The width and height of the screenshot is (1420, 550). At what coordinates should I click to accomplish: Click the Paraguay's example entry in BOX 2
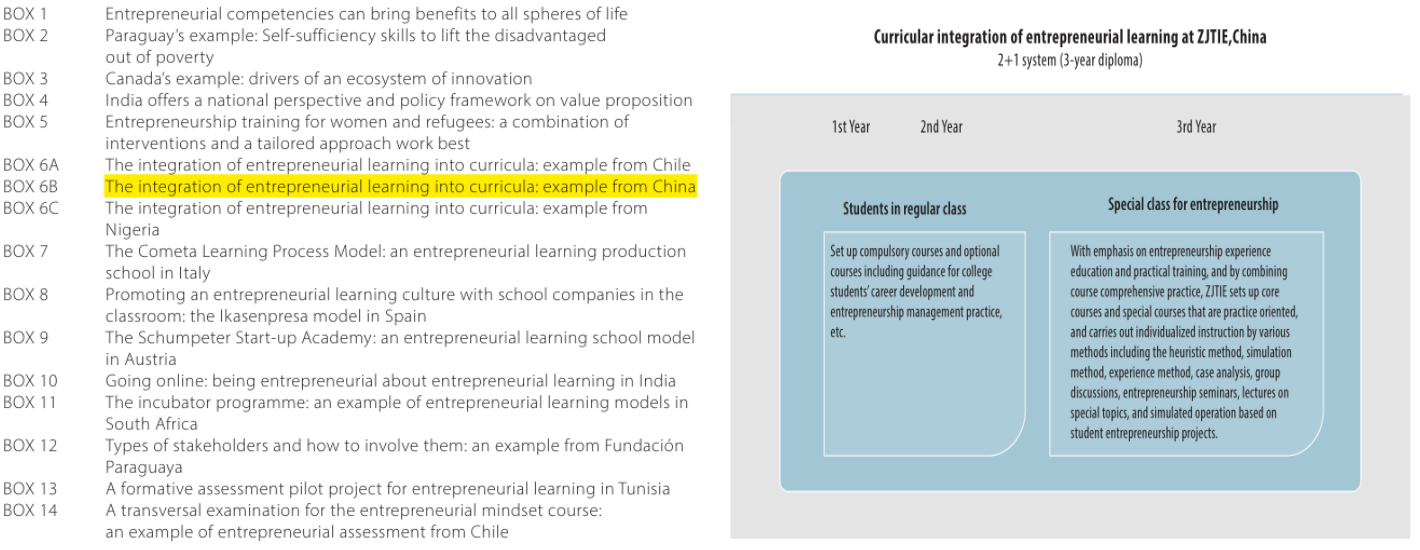click(355, 35)
